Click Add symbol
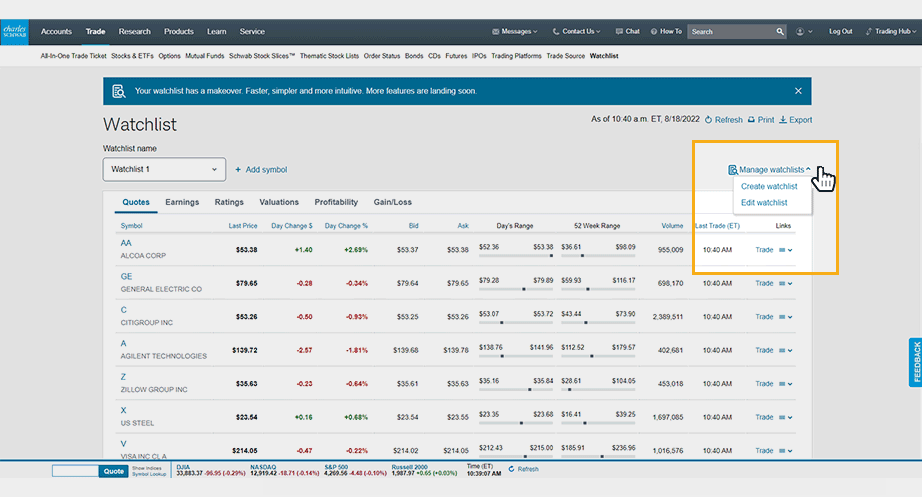The width and height of the screenshot is (922, 497). [x=261, y=169]
